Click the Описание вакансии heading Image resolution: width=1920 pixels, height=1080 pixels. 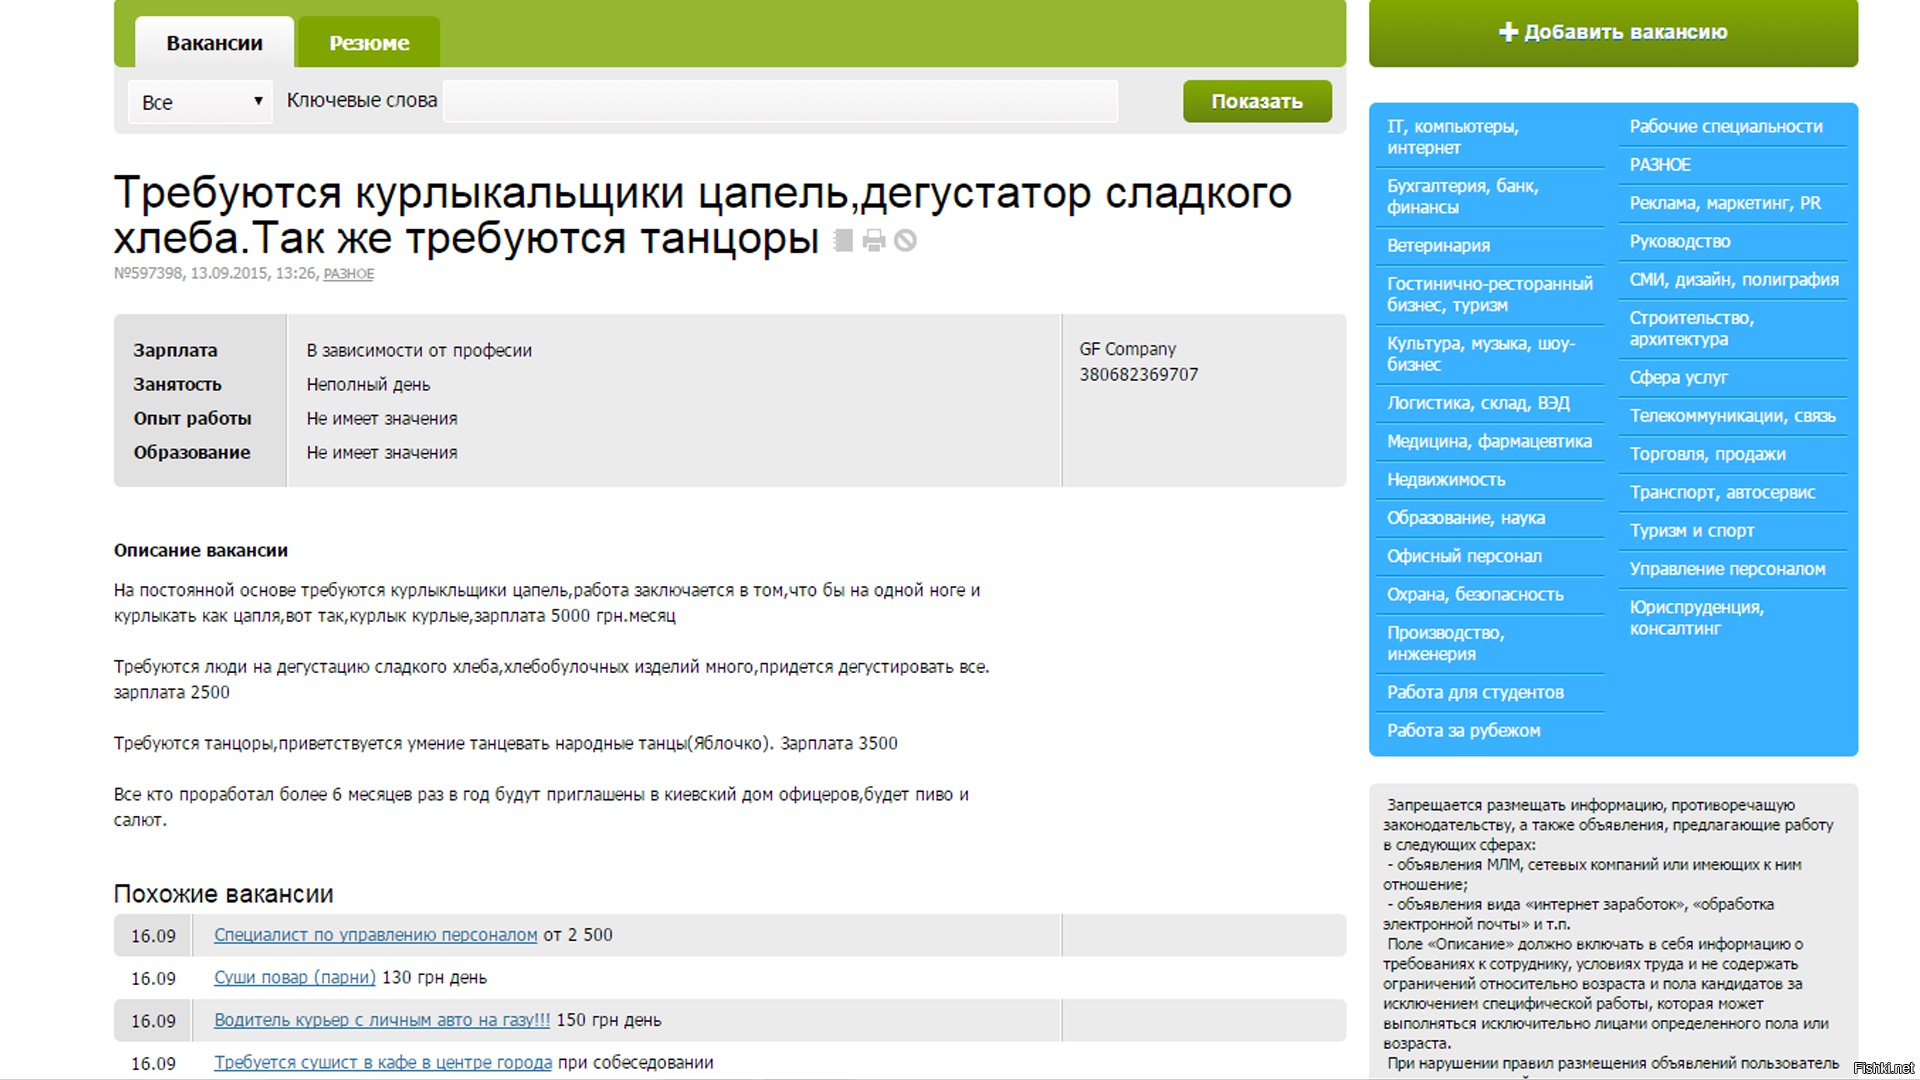pos(201,550)
